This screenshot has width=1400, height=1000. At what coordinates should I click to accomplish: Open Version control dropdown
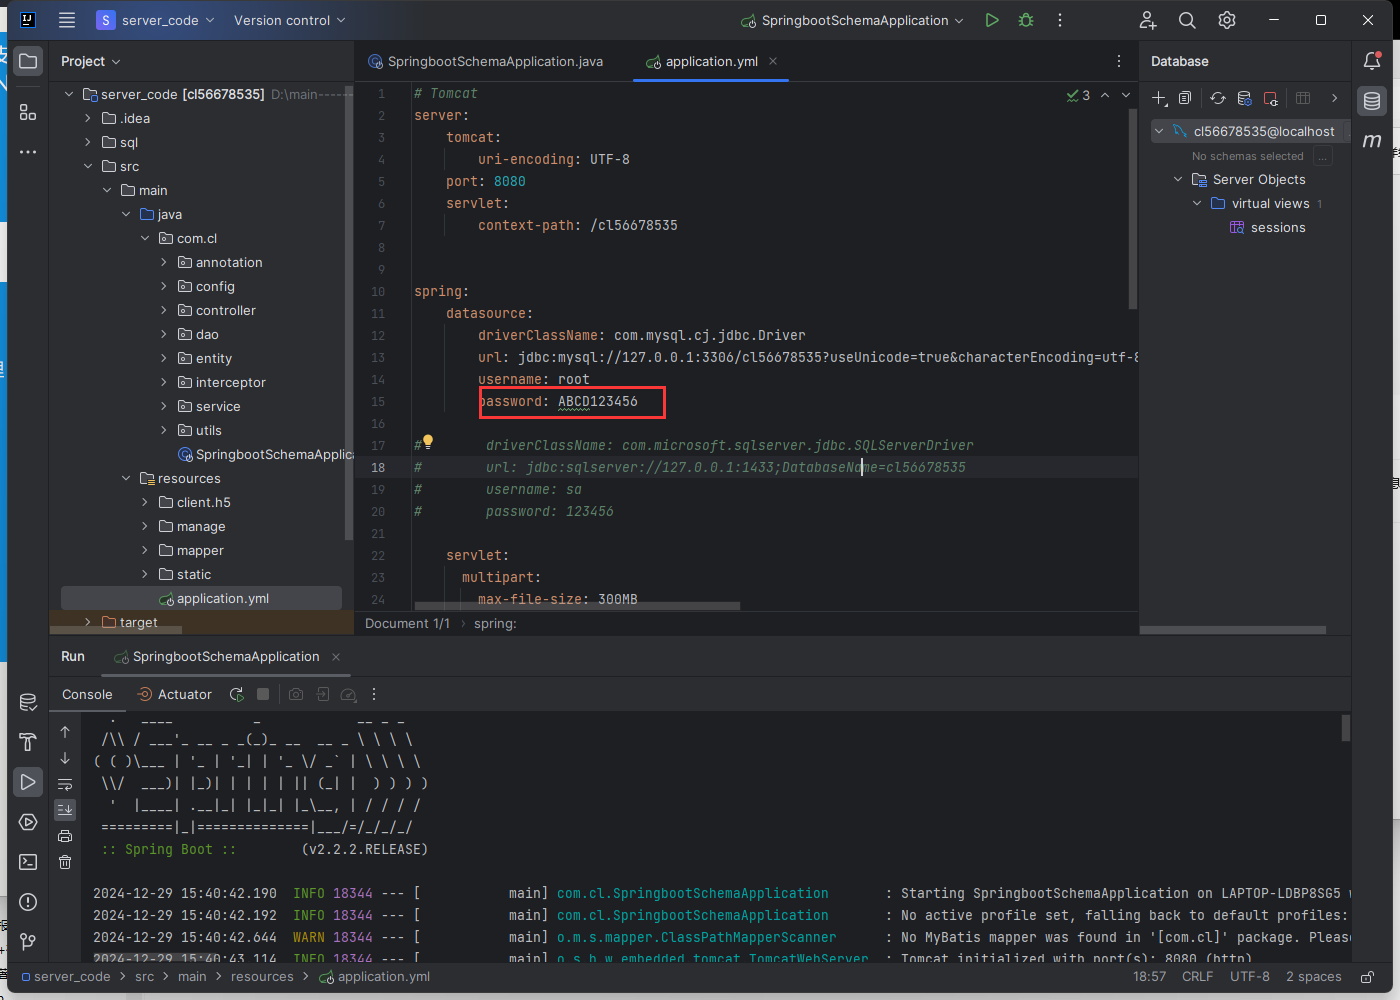tap(289, 20)
